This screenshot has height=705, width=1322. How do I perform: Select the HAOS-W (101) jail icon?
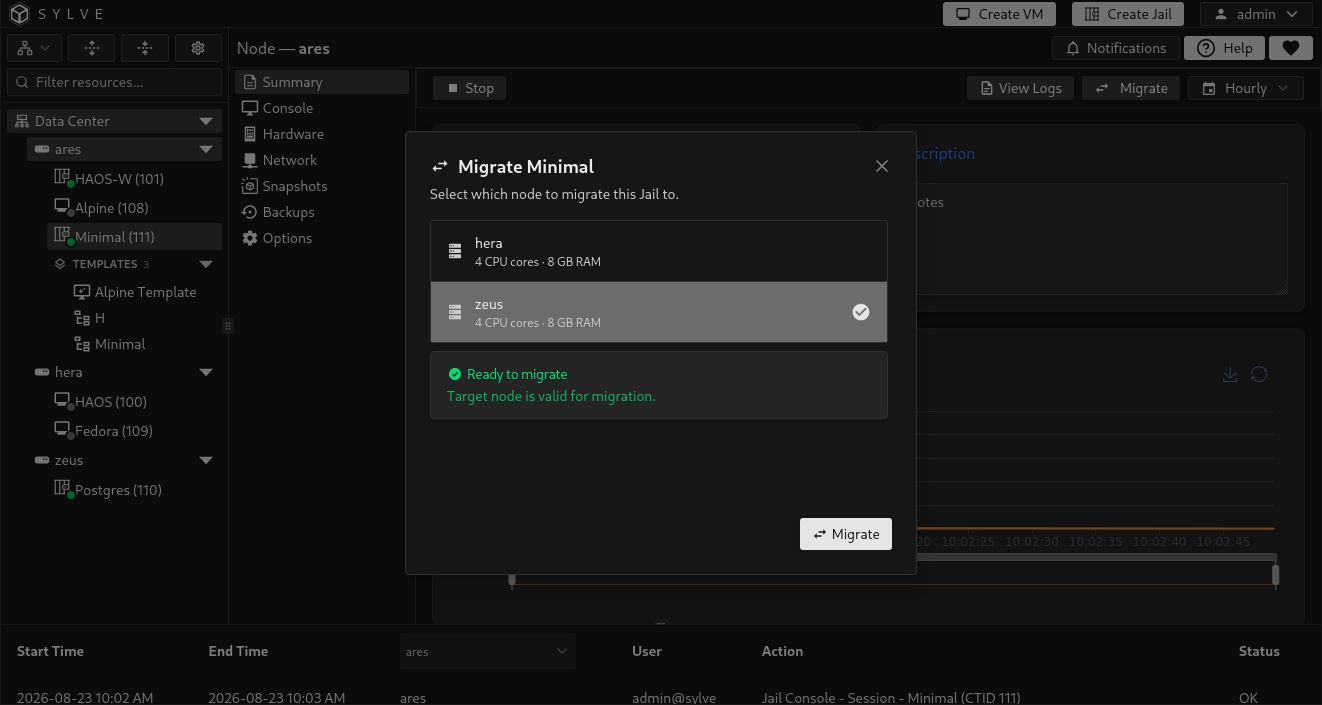(x=62, y=178)
